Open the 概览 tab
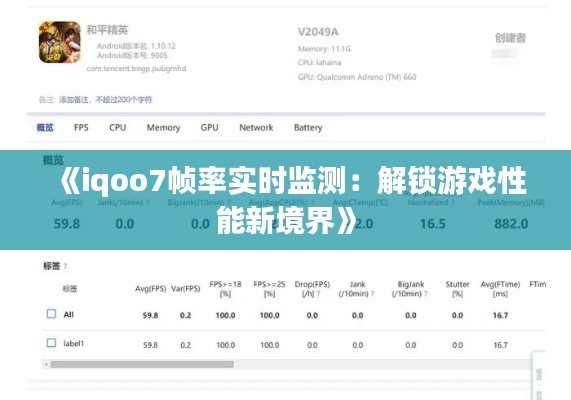The image size is (571, 400). [x=45, y=128]
